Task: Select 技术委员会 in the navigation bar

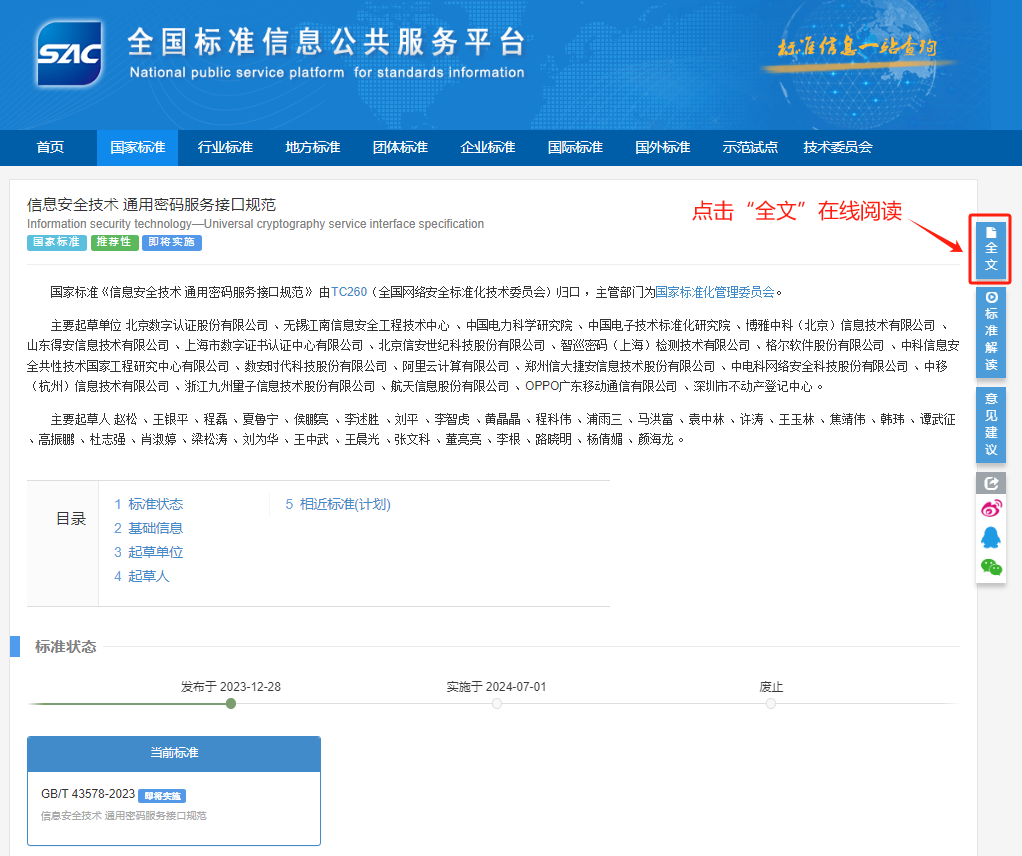Action: [837, 148]
